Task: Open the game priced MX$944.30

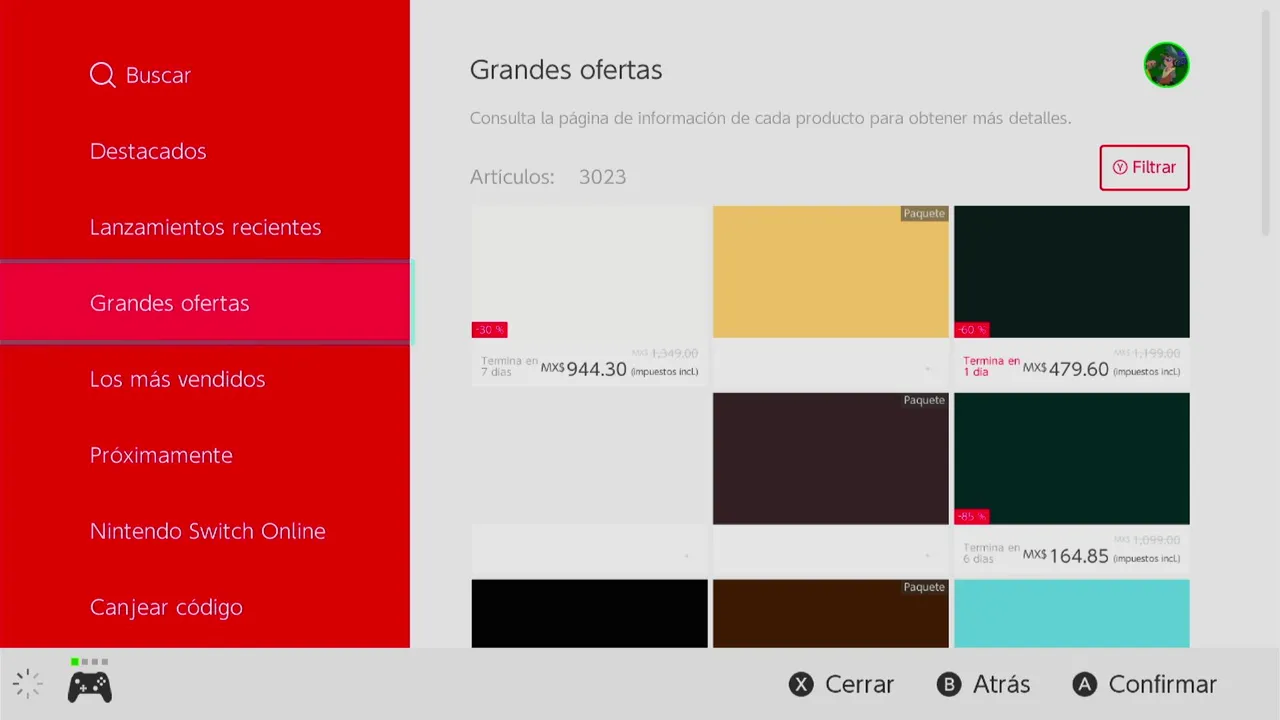Action: (x=589, y=296)
